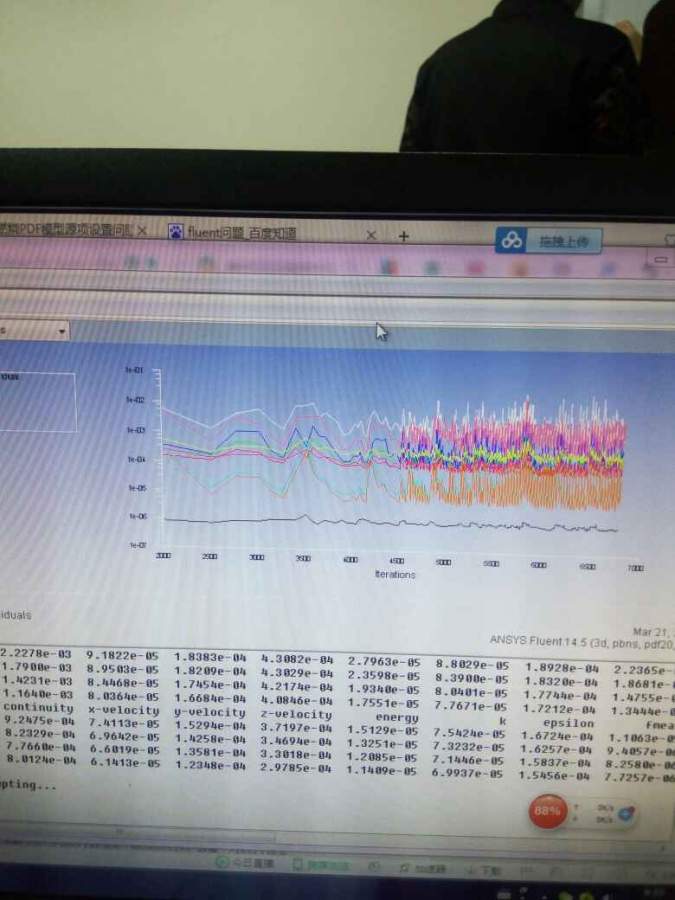Open the dropdown arrow above the plot

click(61, 331)
